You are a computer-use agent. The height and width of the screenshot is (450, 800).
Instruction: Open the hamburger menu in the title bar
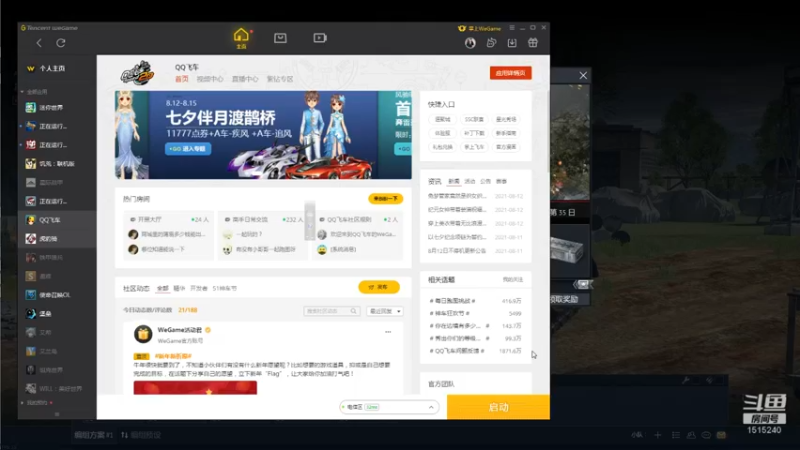click(512, 28)
